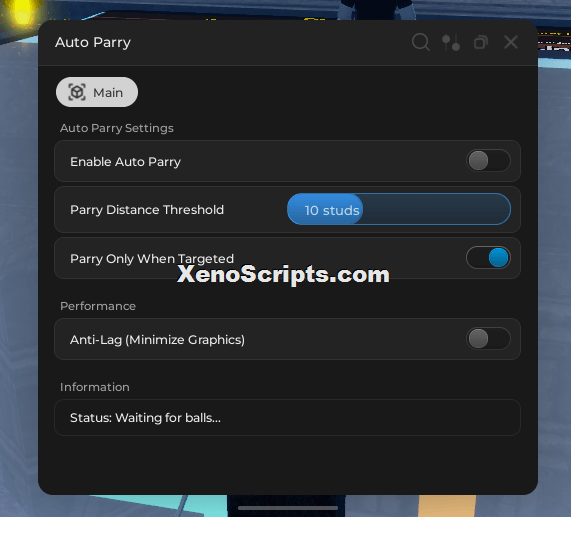Click the Parry Distance Threshold slider track

click(399, 209)
